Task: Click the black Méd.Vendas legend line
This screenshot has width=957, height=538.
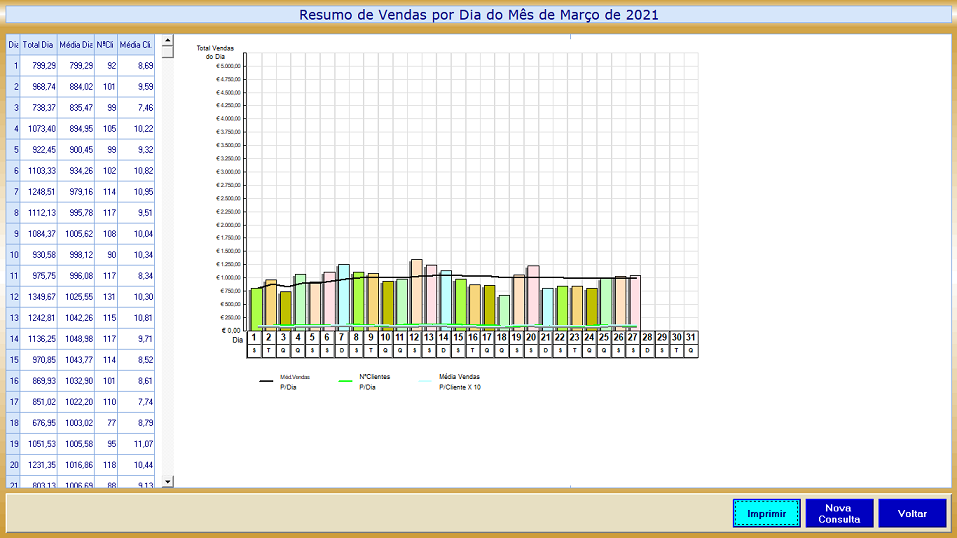Action: pos(266,381)
